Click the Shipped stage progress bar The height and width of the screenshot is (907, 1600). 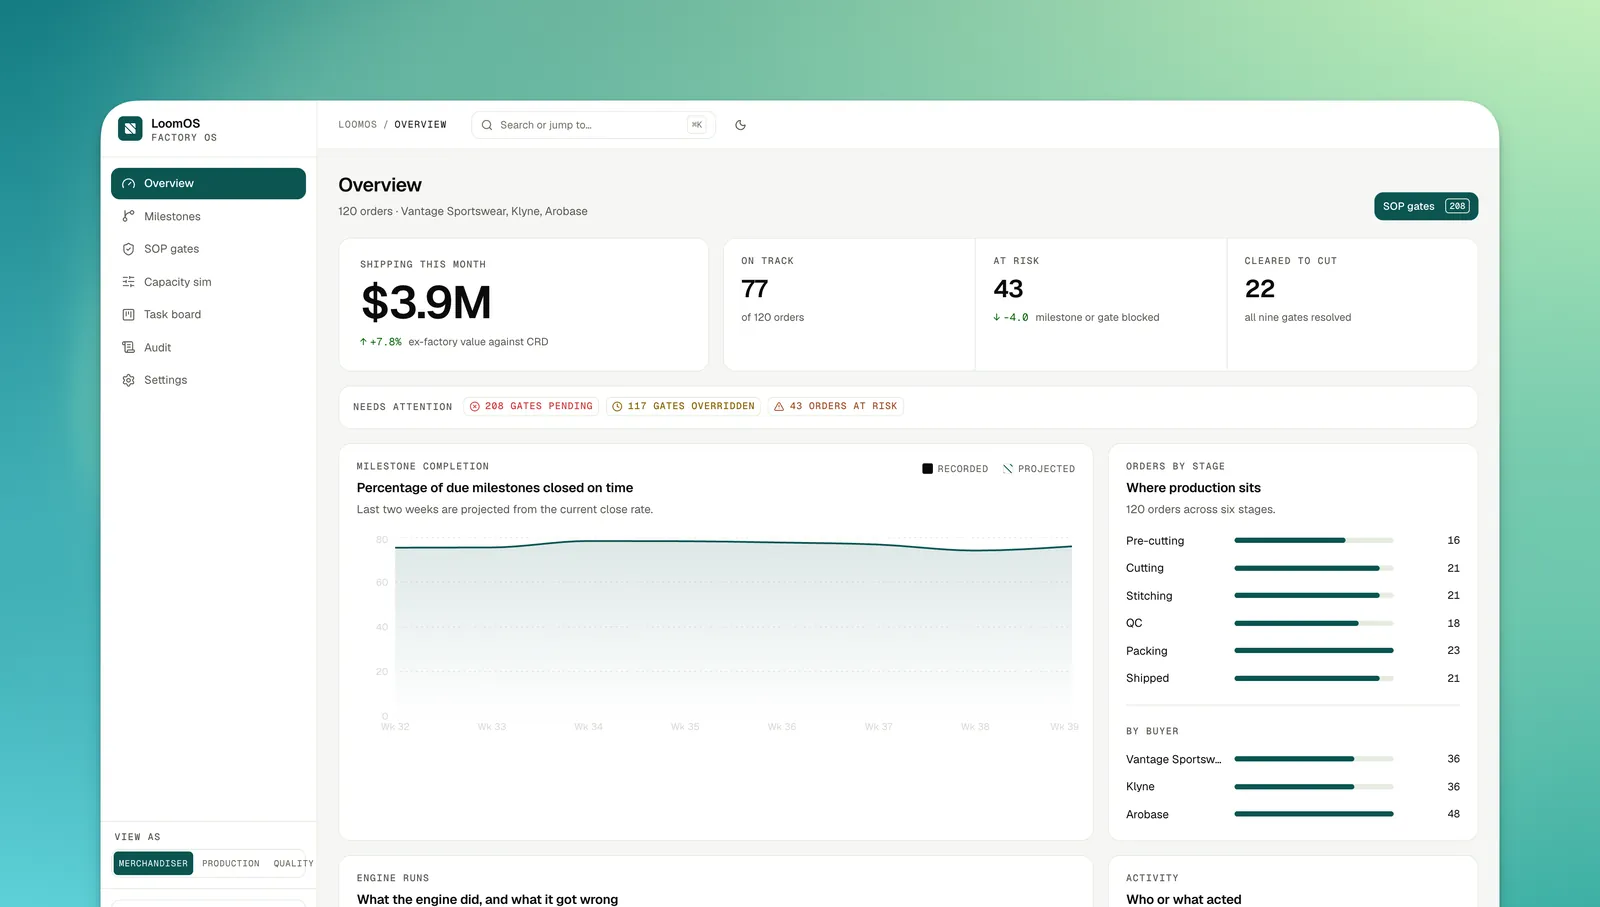pos(1314,678)
